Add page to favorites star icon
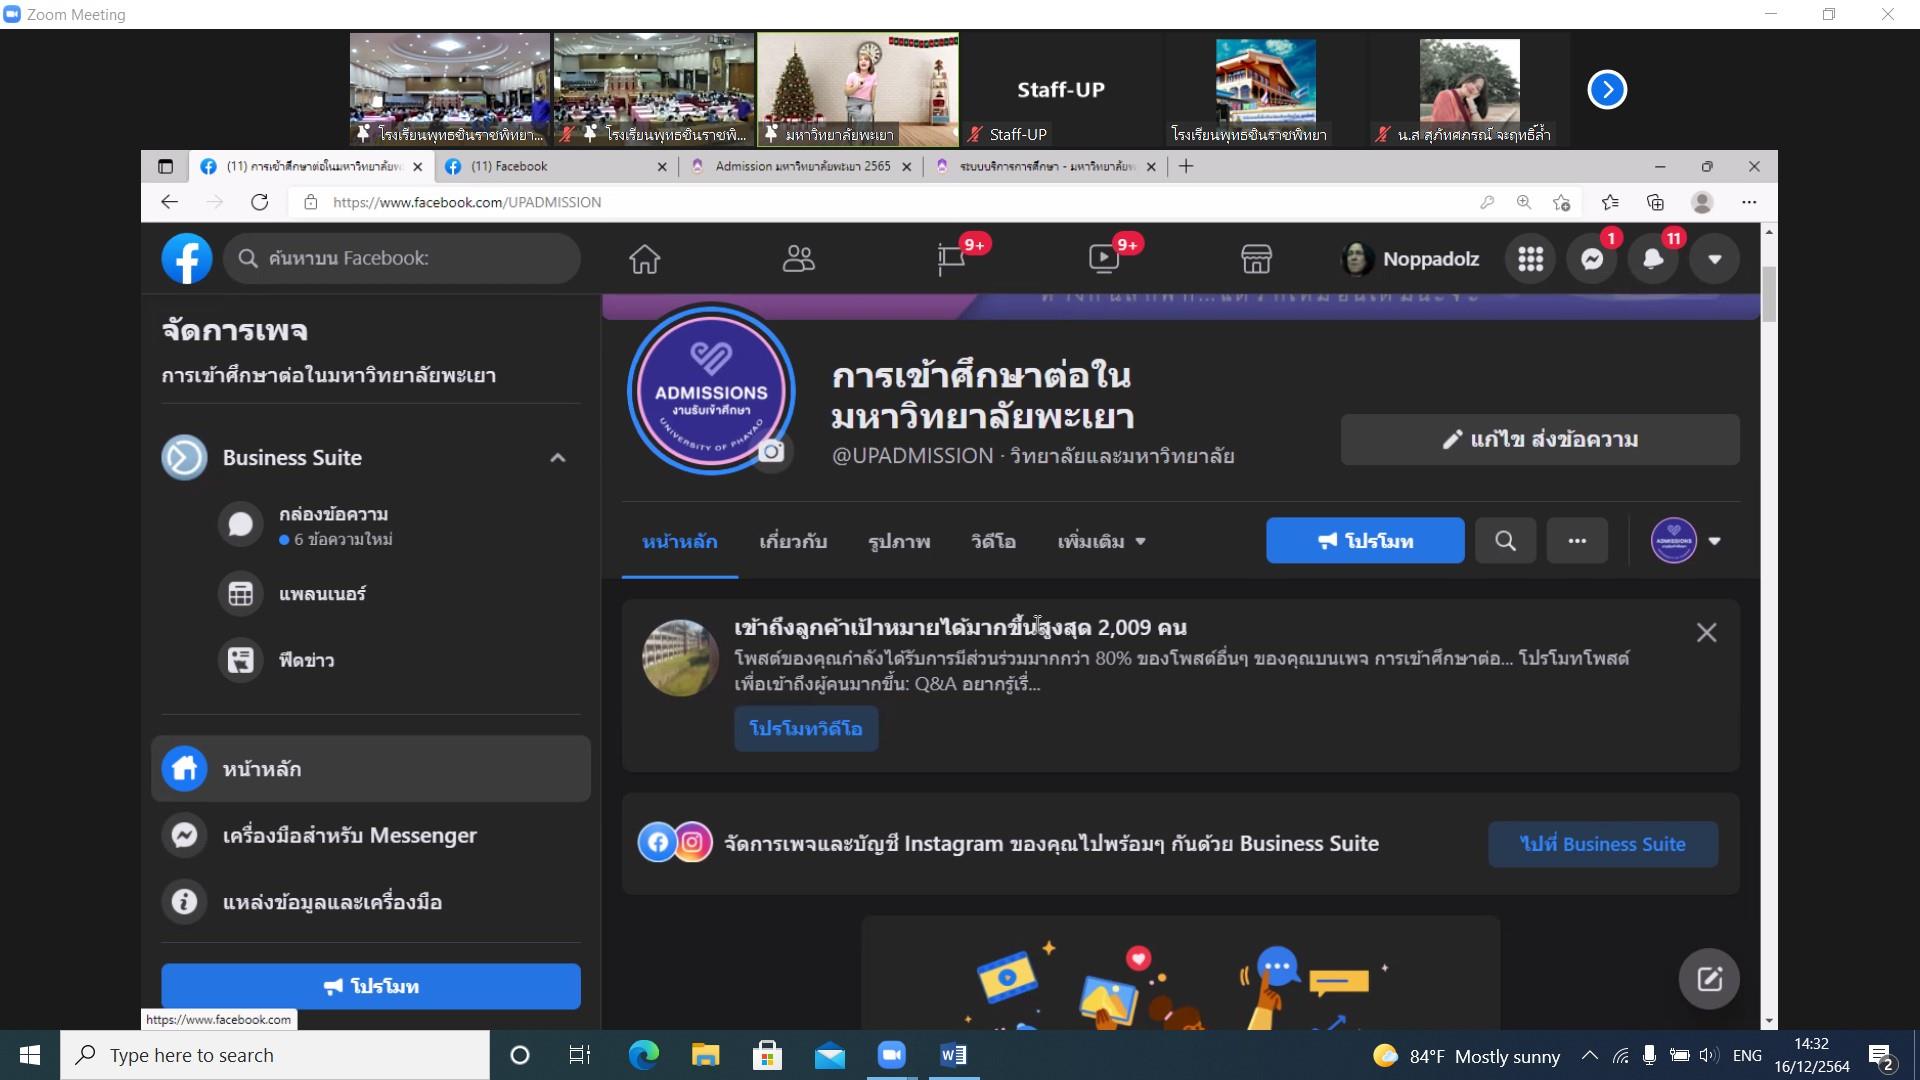Screen dimensions: 1920x1080 tap(1561, 202)
